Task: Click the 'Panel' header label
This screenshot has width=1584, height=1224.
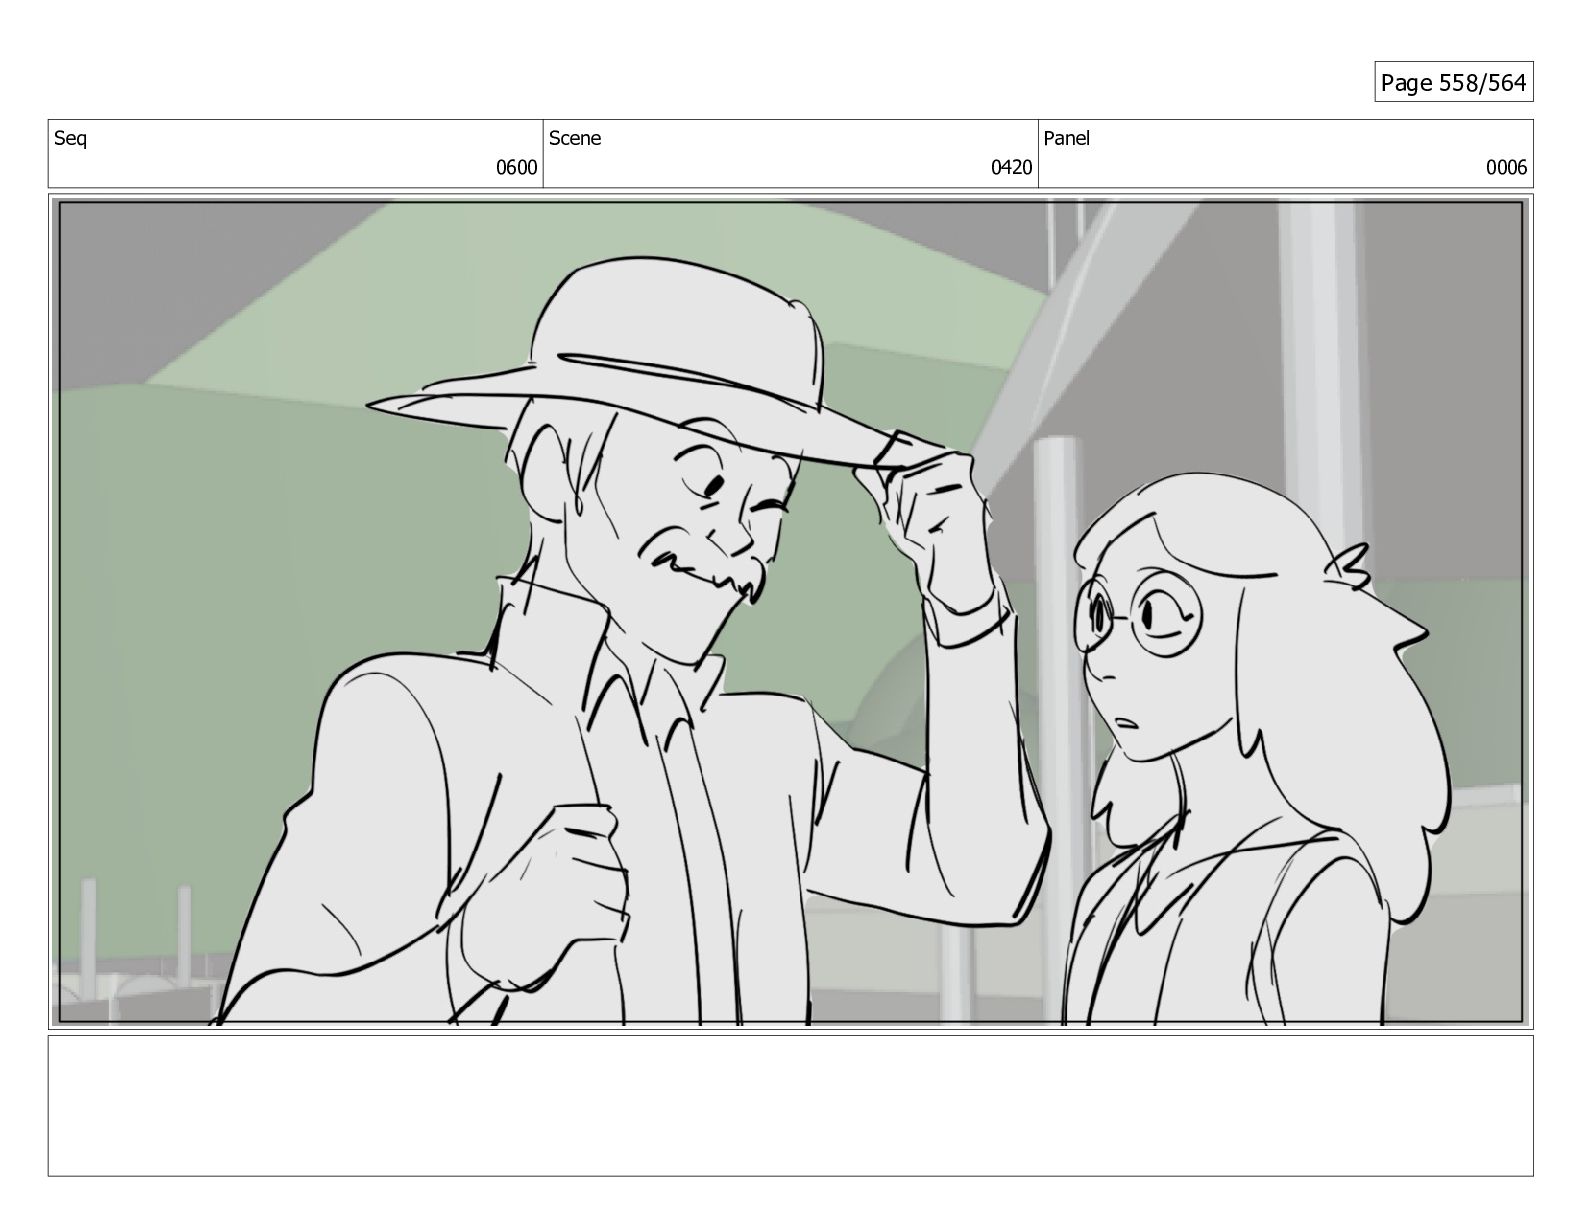Action: point(1066,139)
